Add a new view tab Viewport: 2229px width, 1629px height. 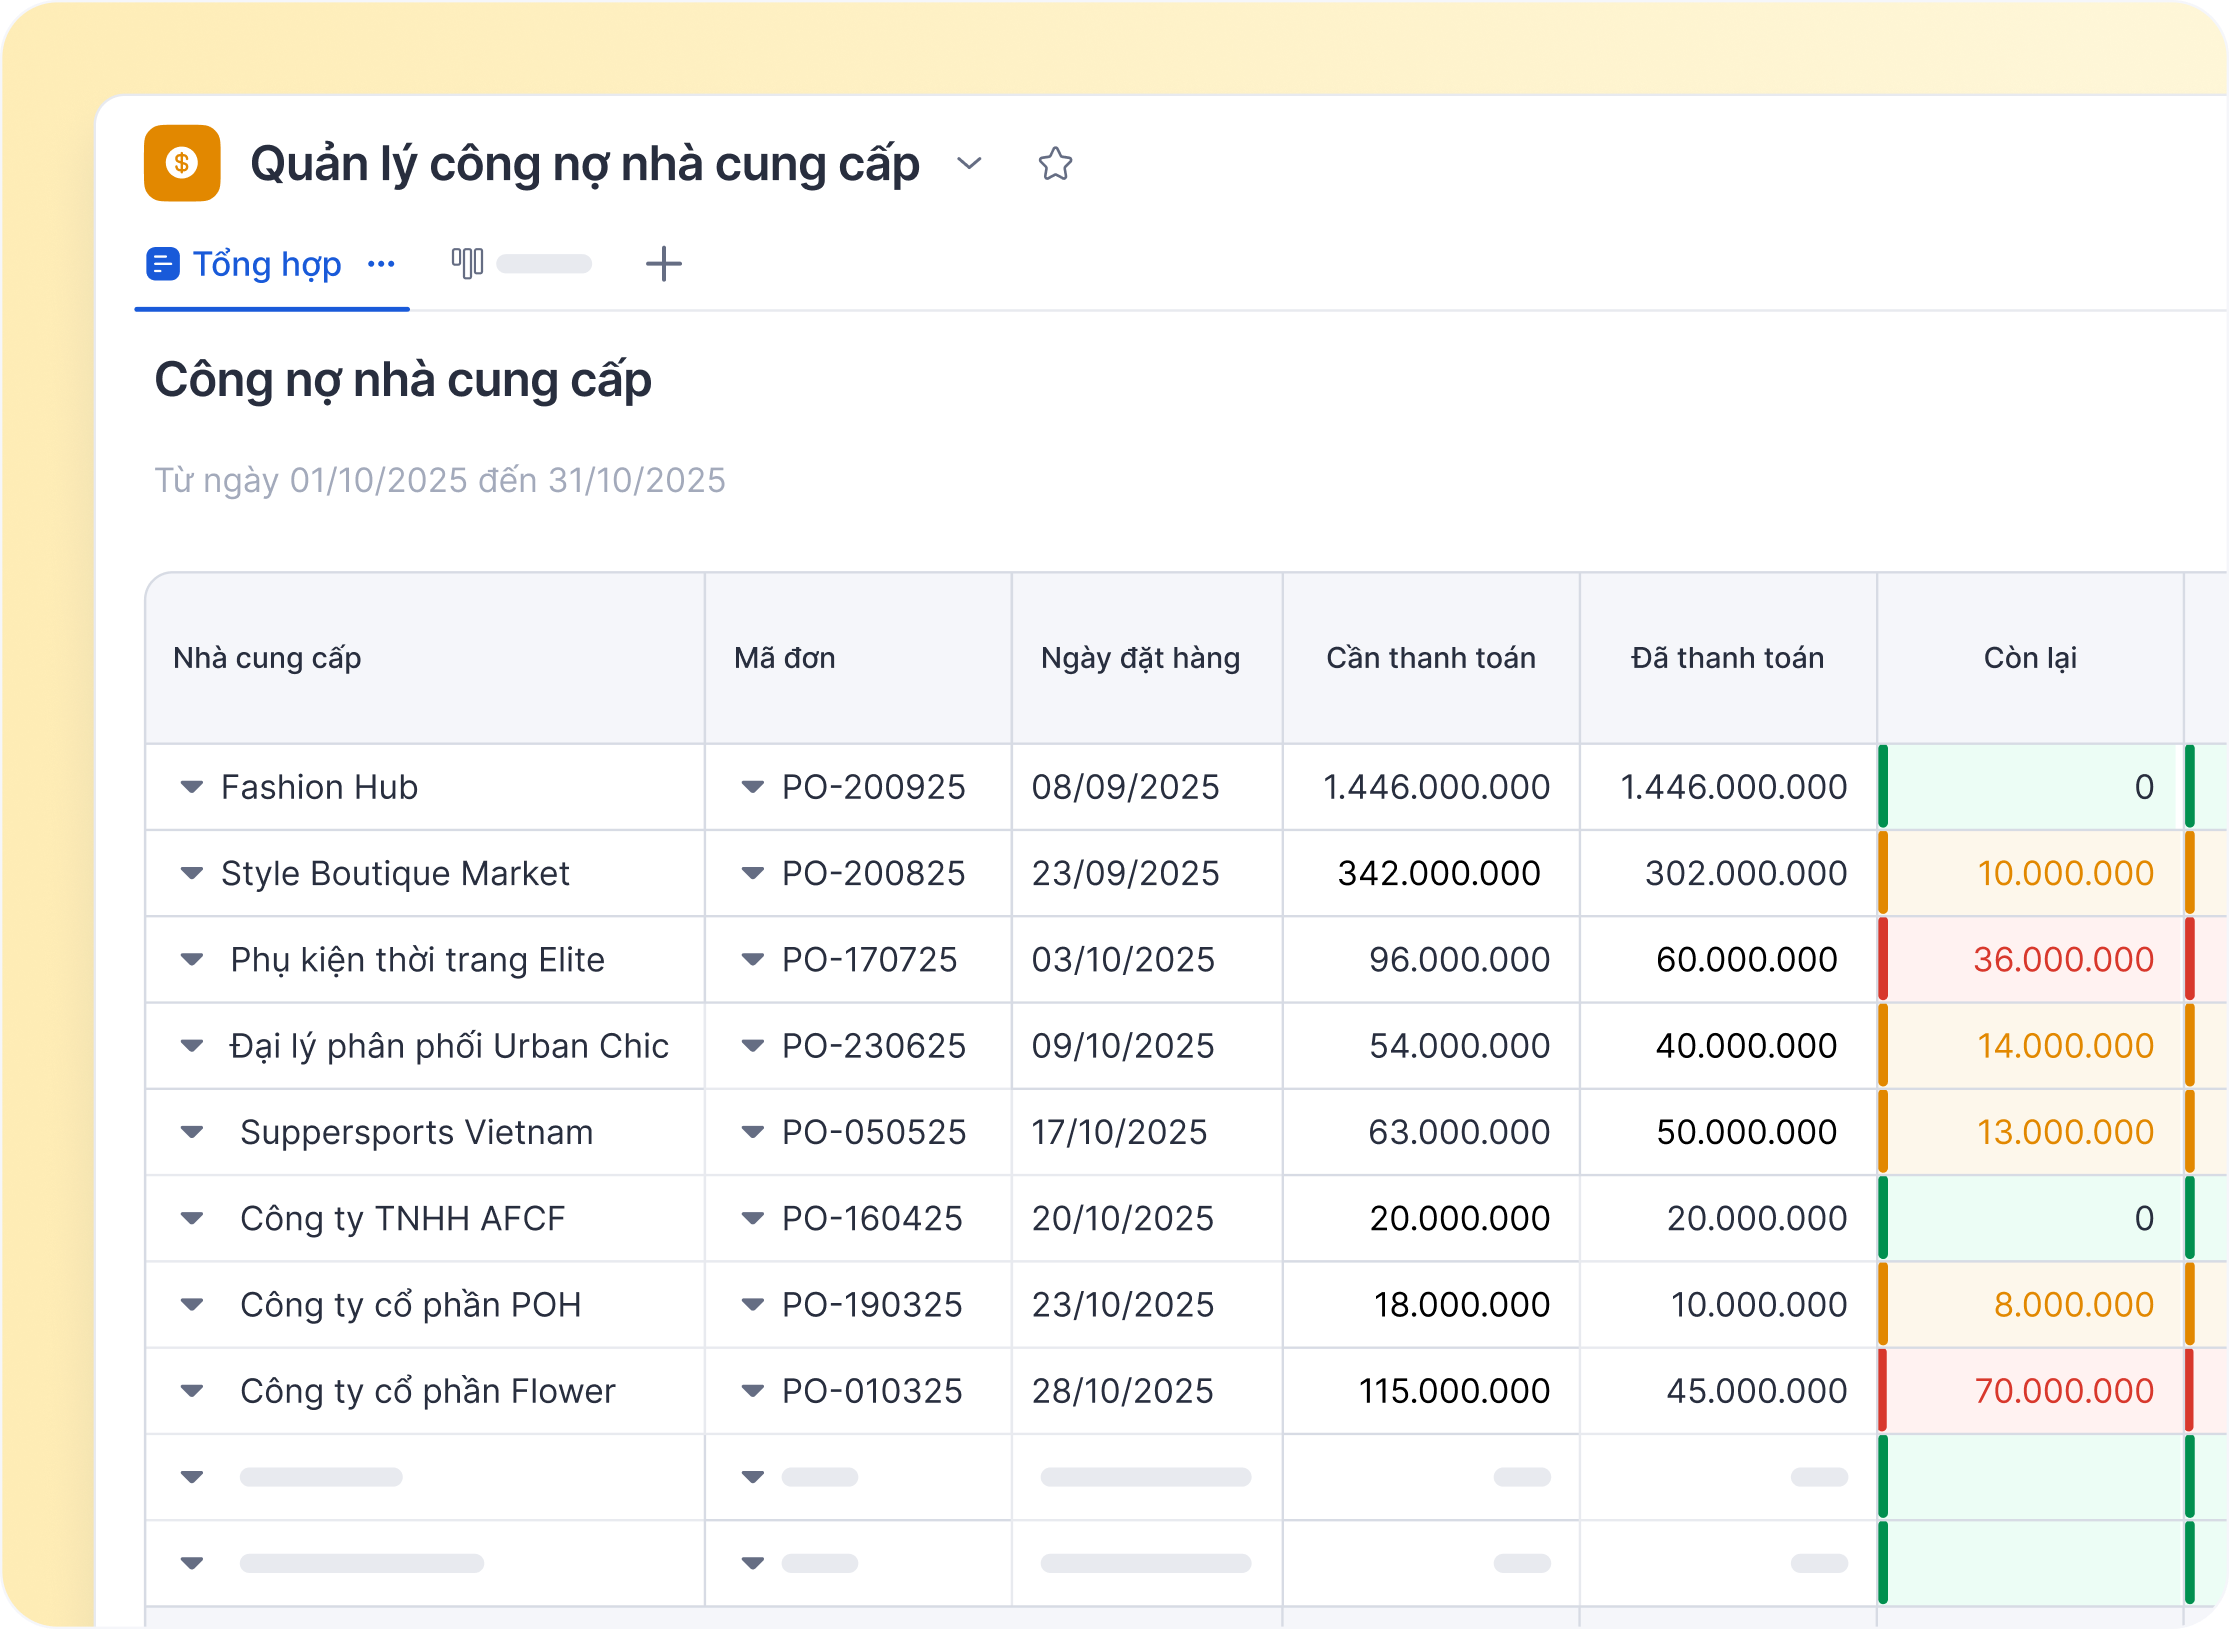coord(663,264)
